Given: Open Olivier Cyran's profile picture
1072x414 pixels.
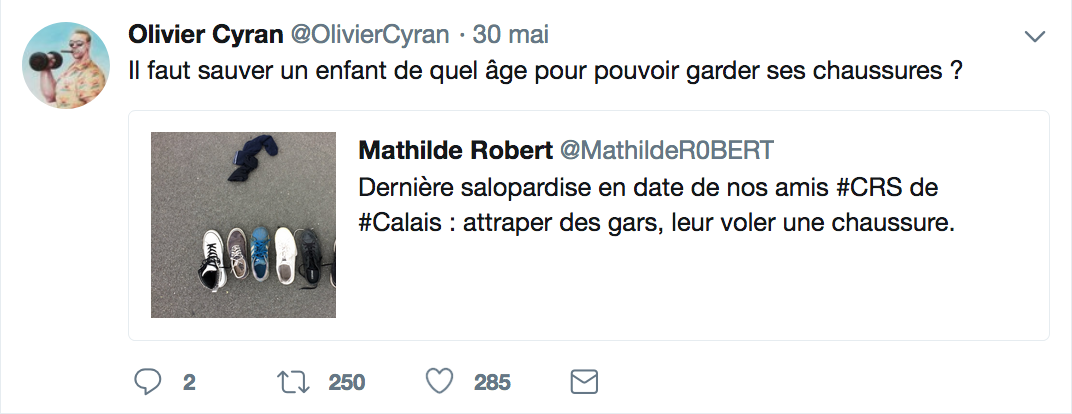Looking at the screenshot, I should [x=65, y=67].
